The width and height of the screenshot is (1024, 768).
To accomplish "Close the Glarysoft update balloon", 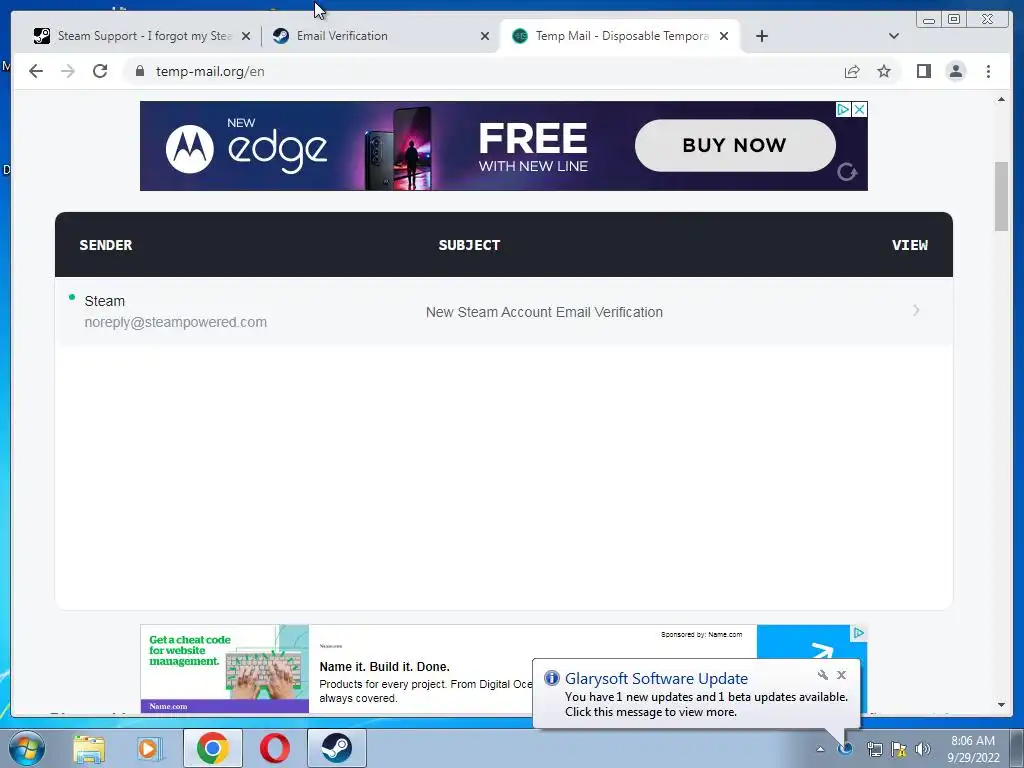I will click(x=841, y=675).
